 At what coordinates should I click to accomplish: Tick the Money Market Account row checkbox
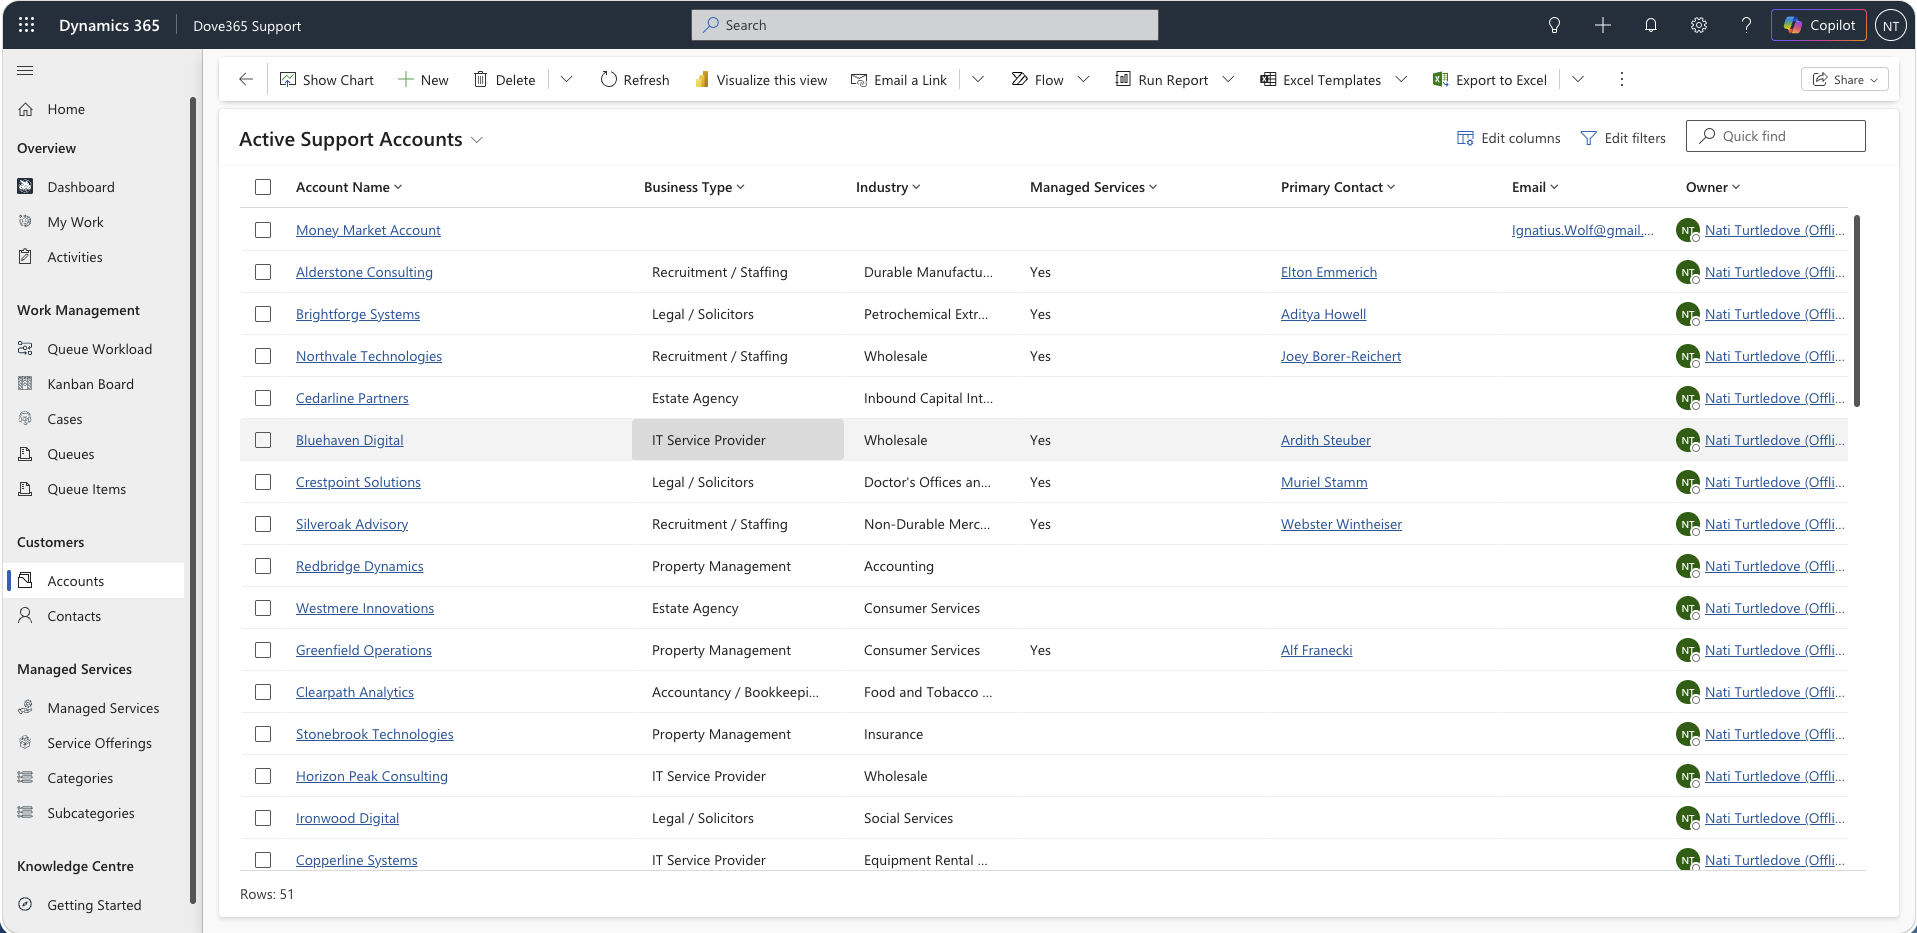point(263,230)
